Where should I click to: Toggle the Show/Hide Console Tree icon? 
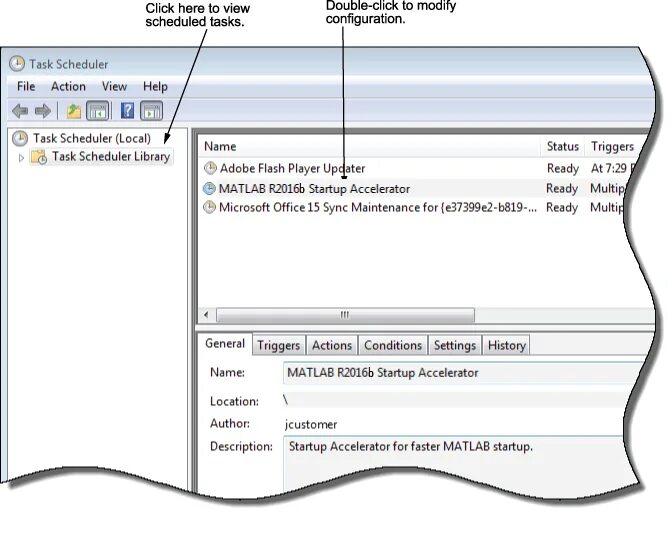(x=98, y=111)
